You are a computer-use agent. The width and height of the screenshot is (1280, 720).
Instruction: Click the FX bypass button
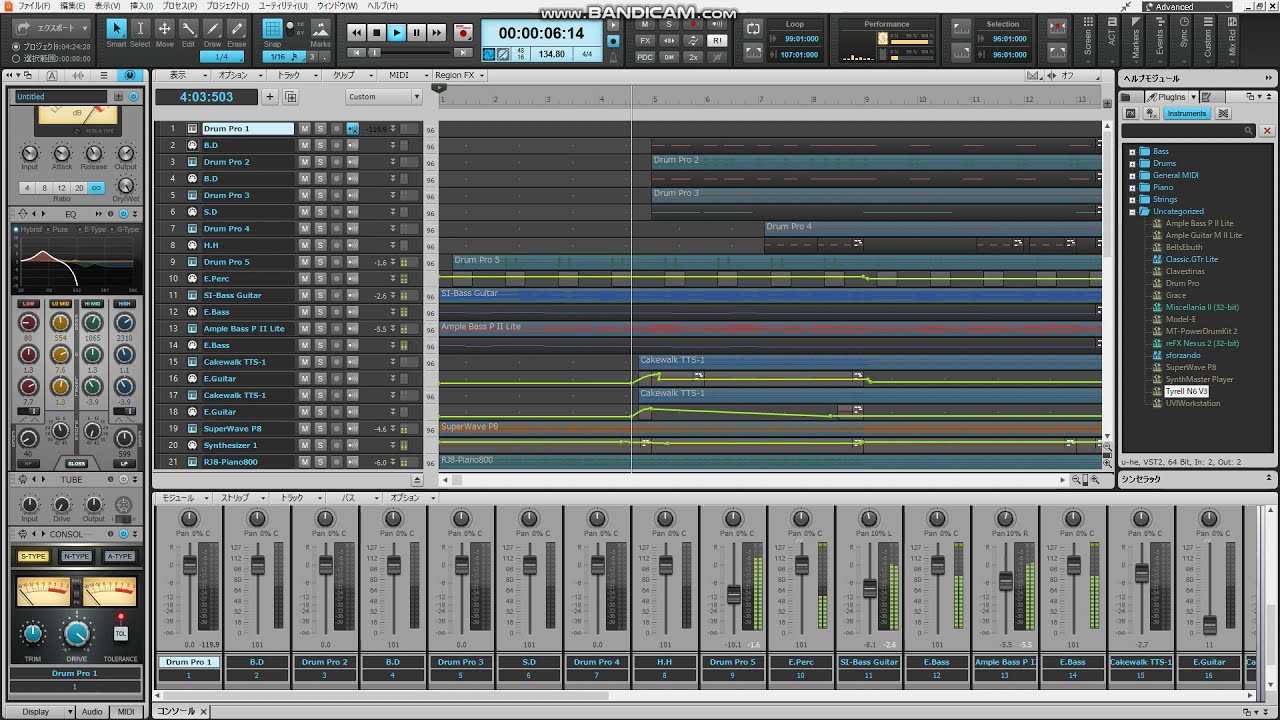click(645, 41)
